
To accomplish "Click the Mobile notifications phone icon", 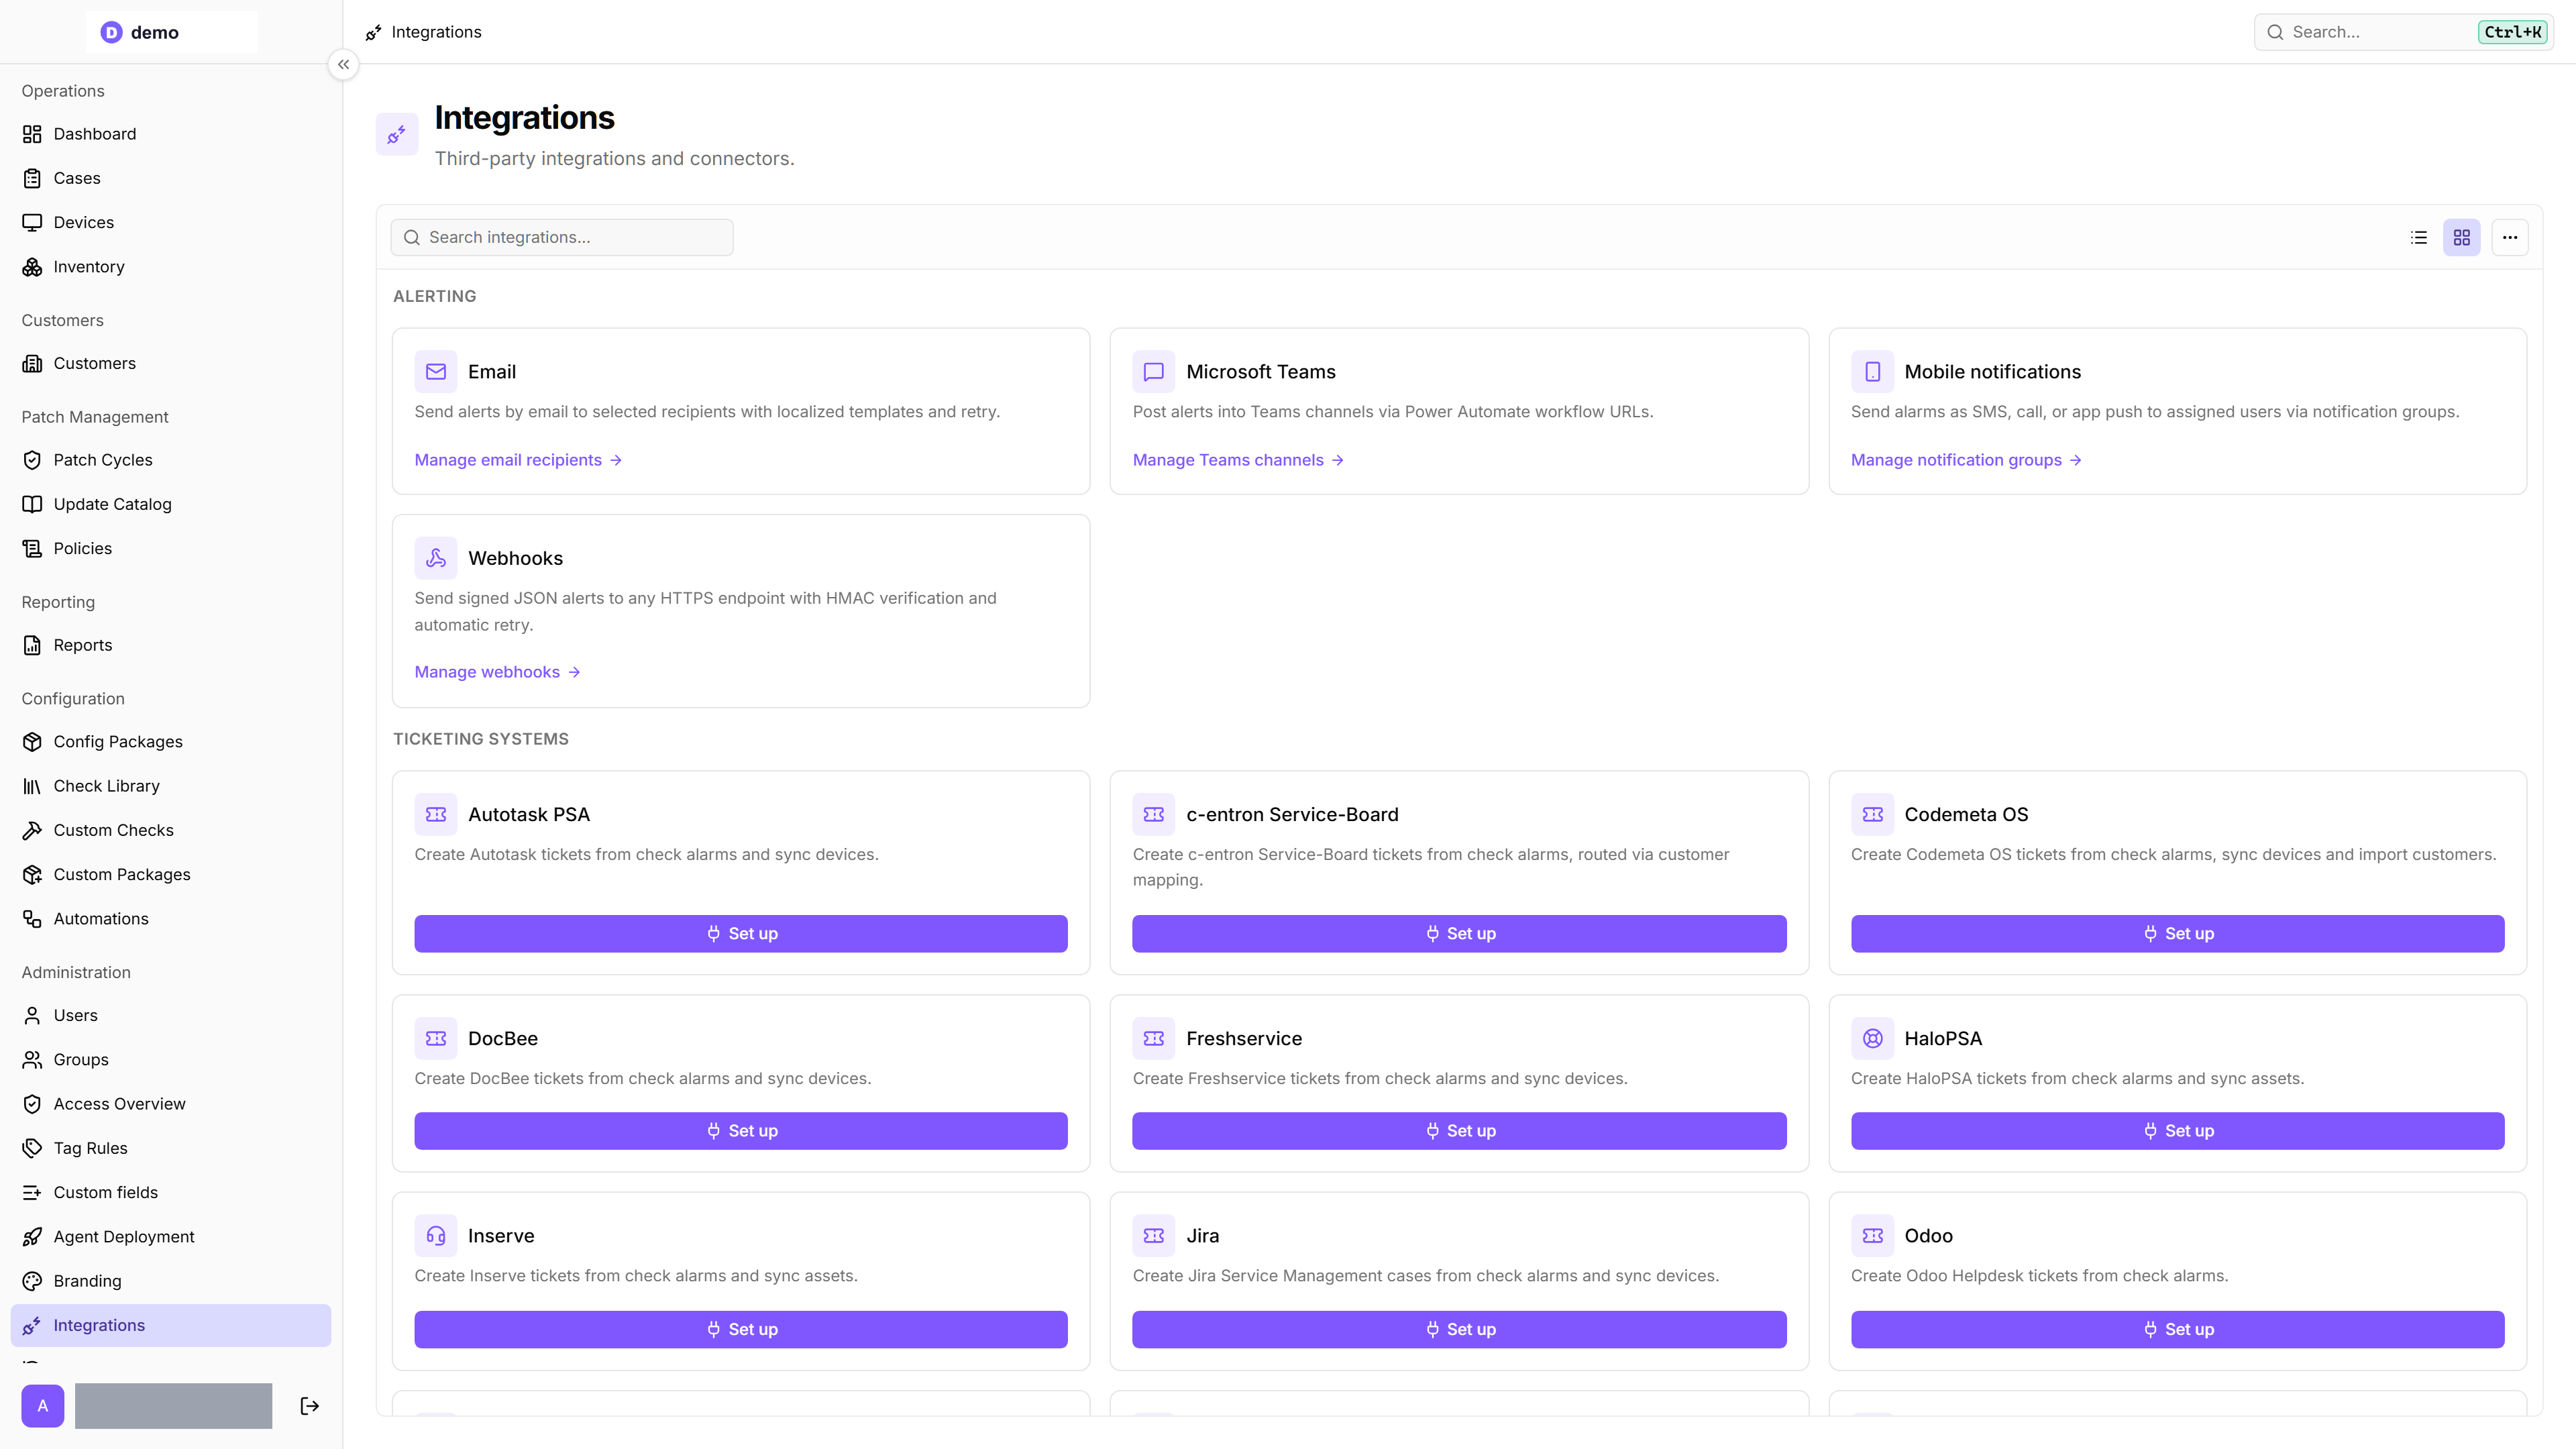I will click(1872, 372).
